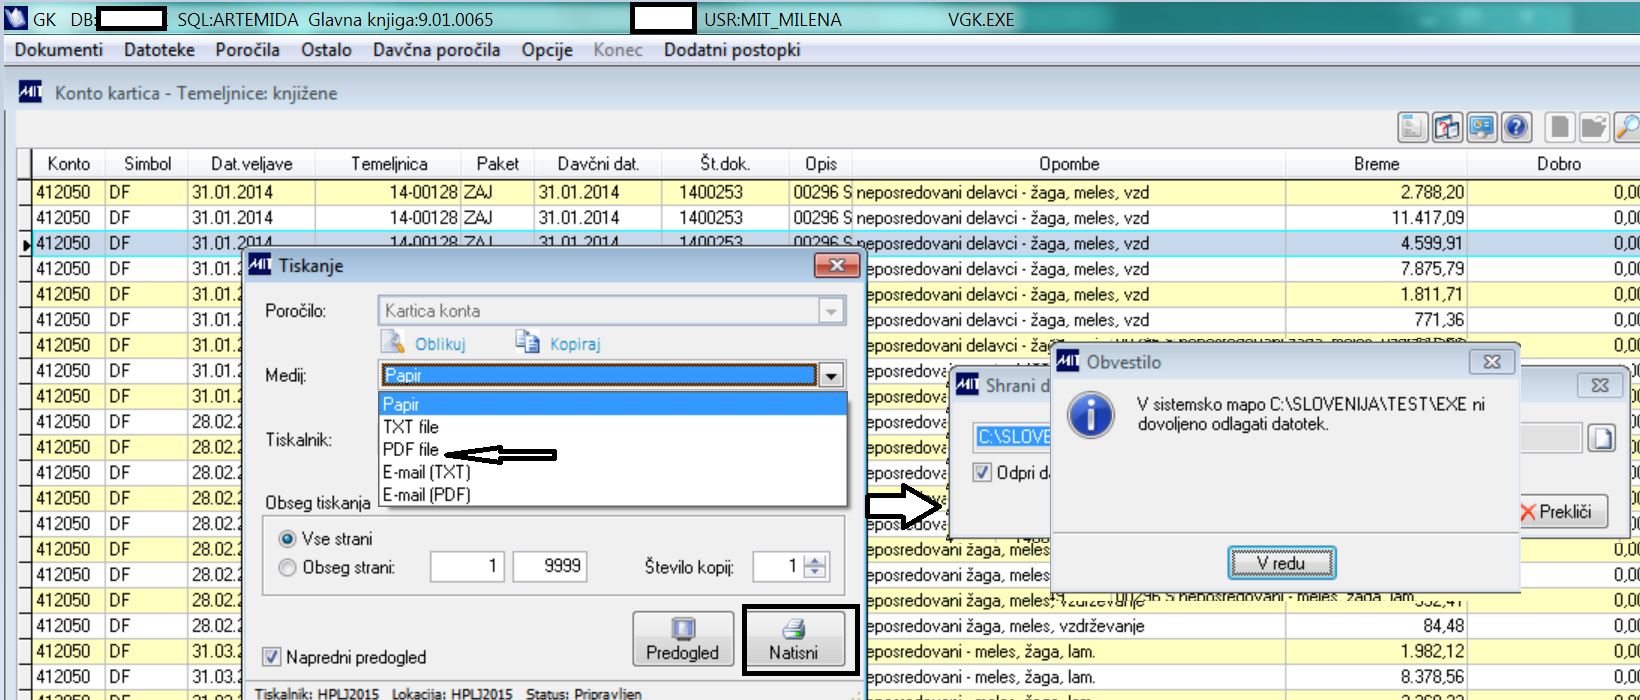
Task: Toggle the Napredni predogled checkbox
Action: (271, 657)
